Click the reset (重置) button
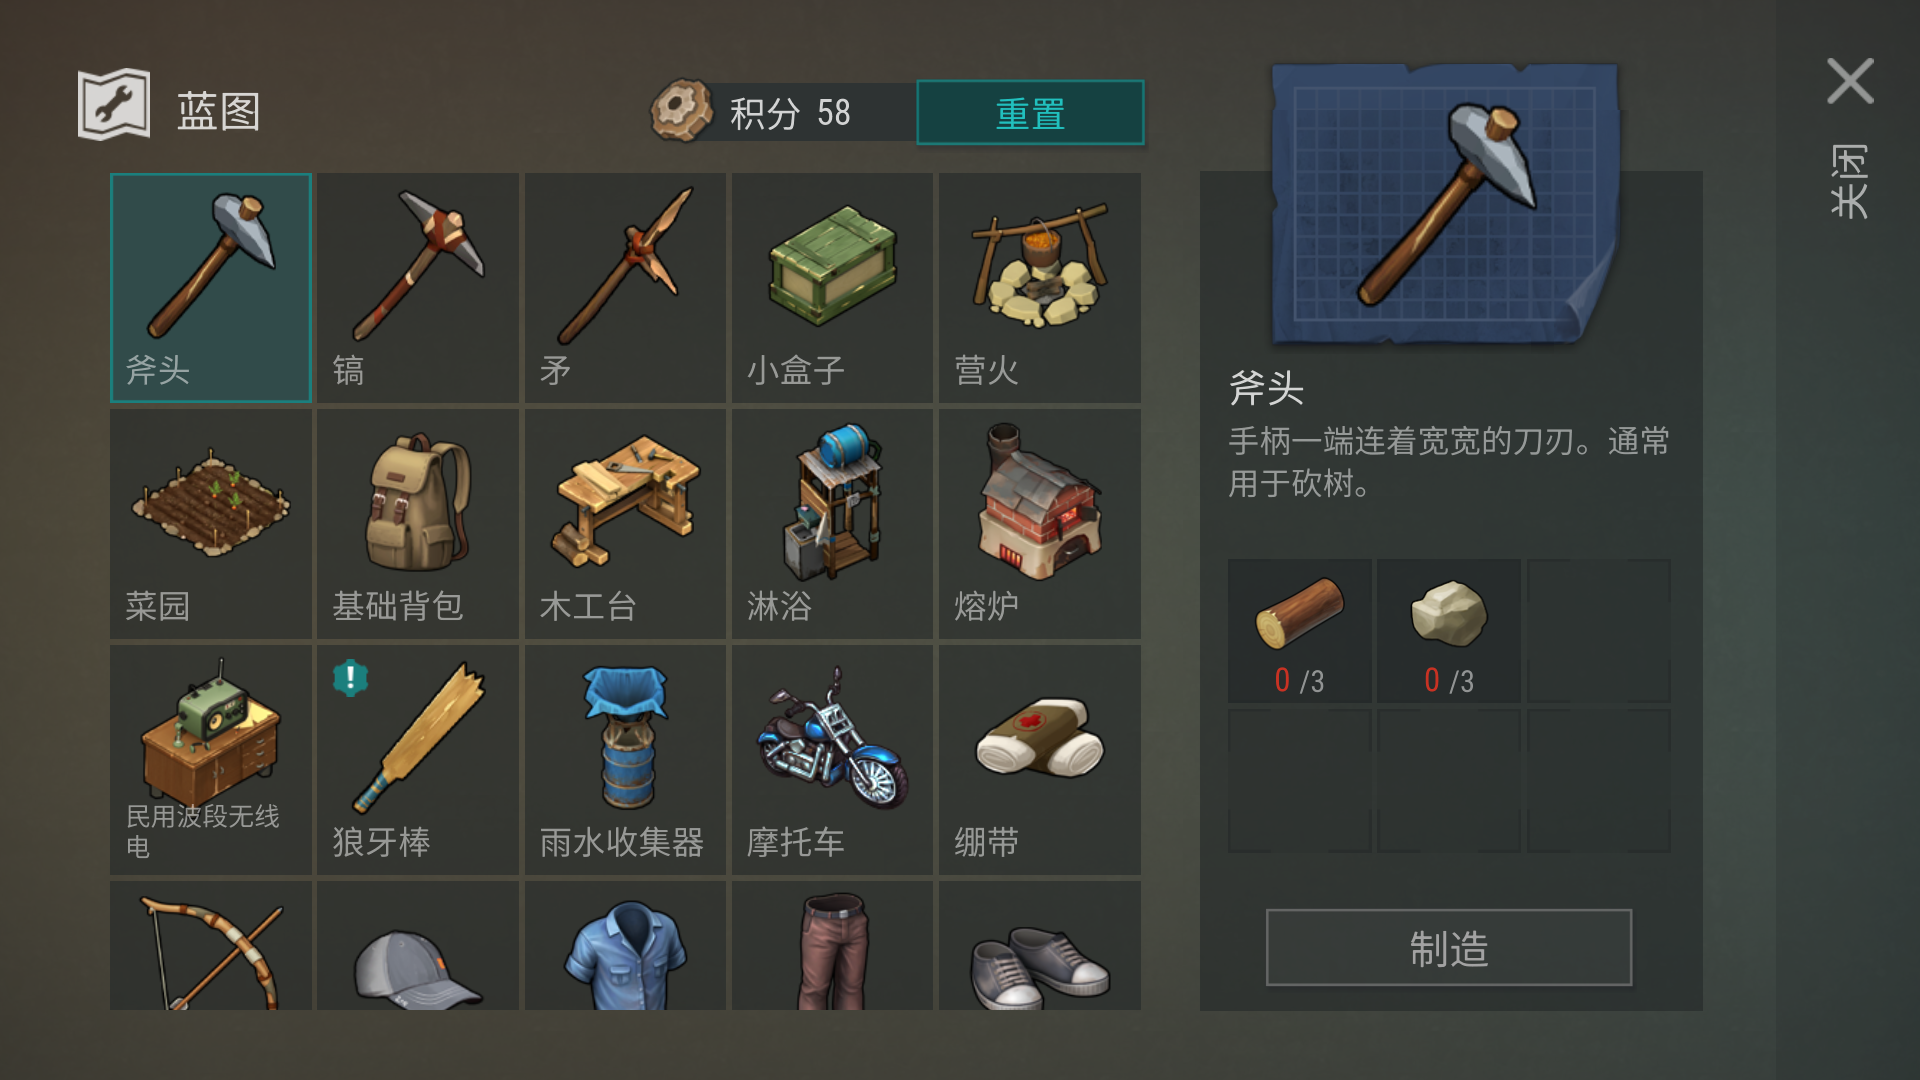Viewport: 1920px width, 1080px height. [1030, 113]
